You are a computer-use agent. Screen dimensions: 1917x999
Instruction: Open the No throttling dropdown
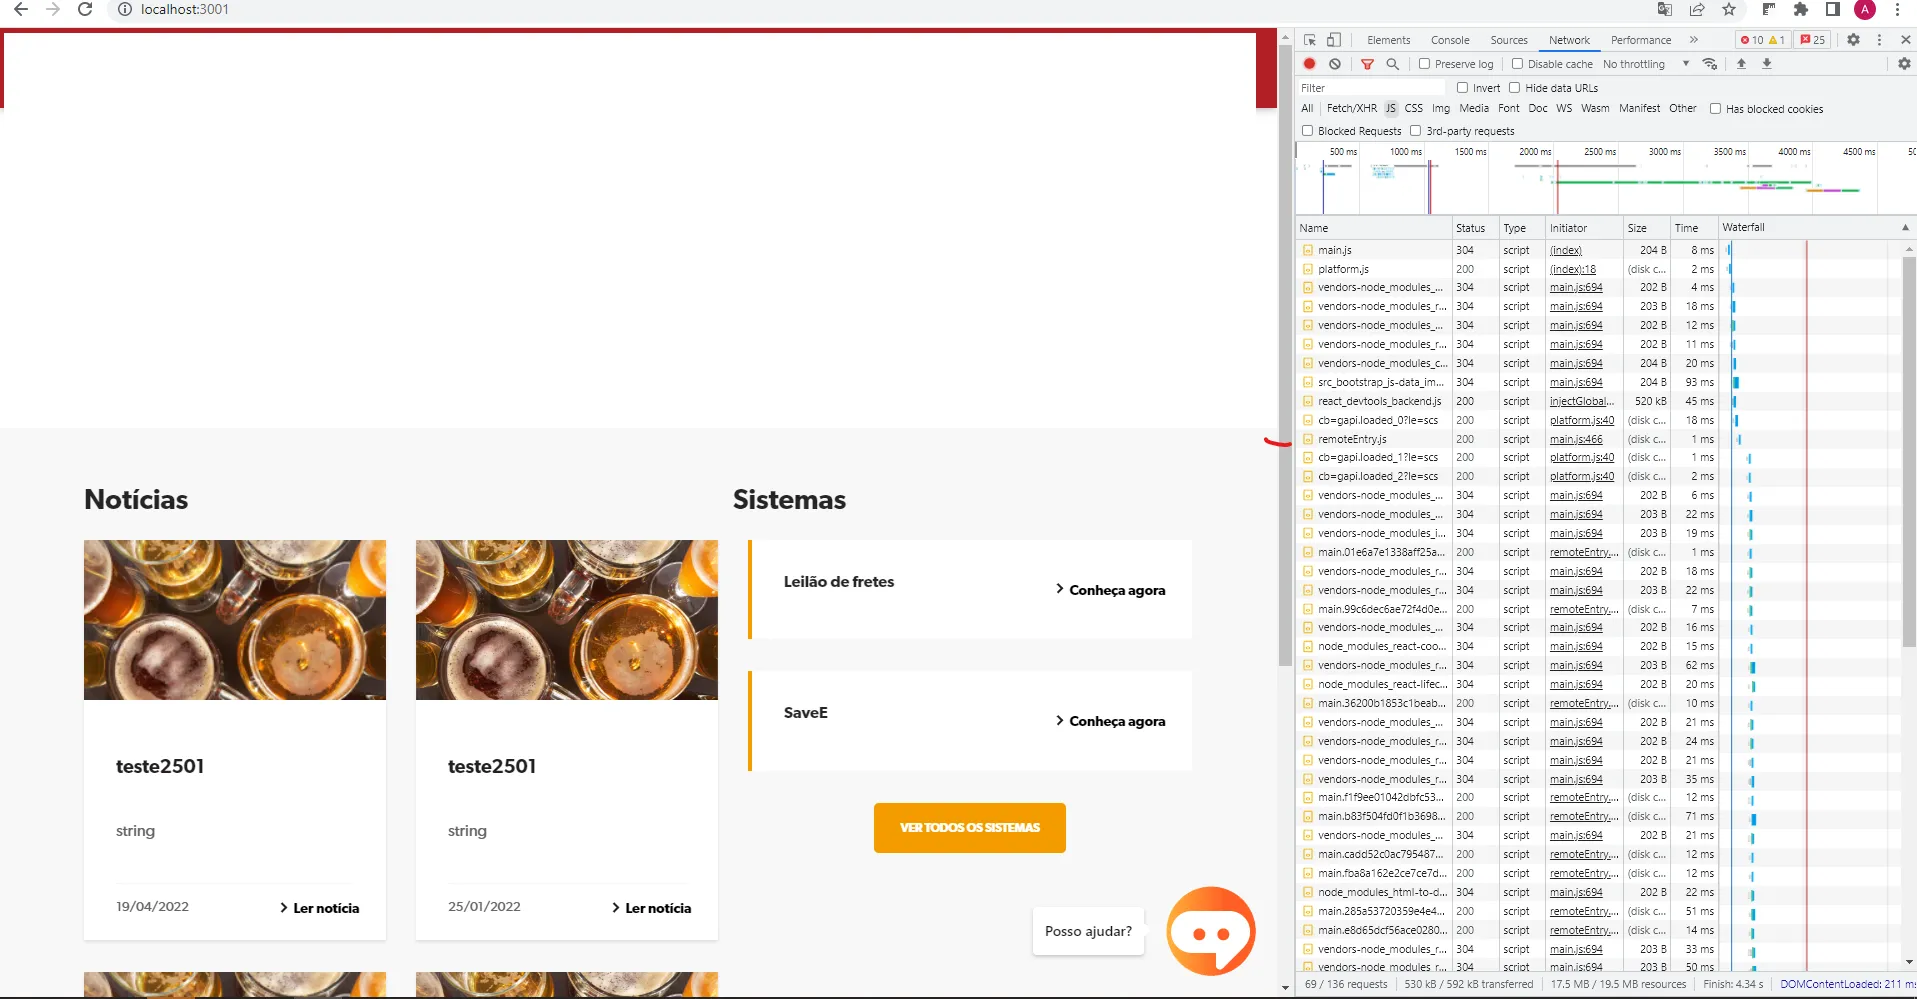point(1646,64)
